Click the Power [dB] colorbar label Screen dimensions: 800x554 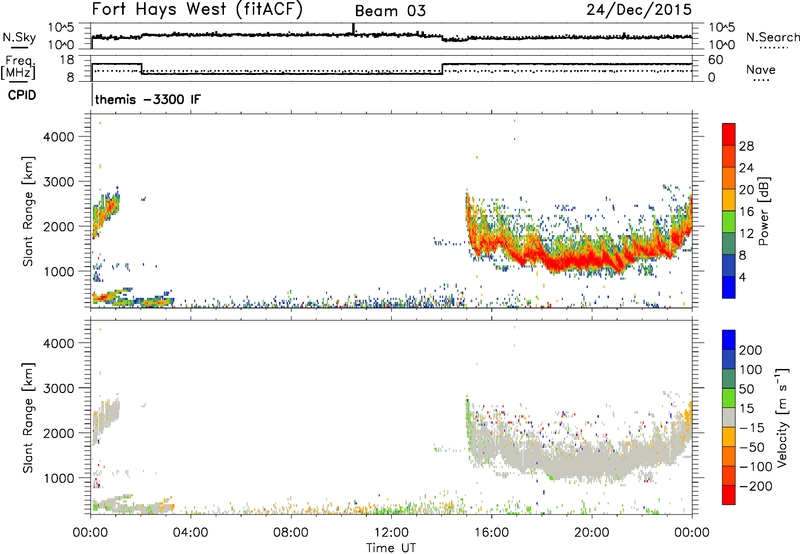[764, 211]
